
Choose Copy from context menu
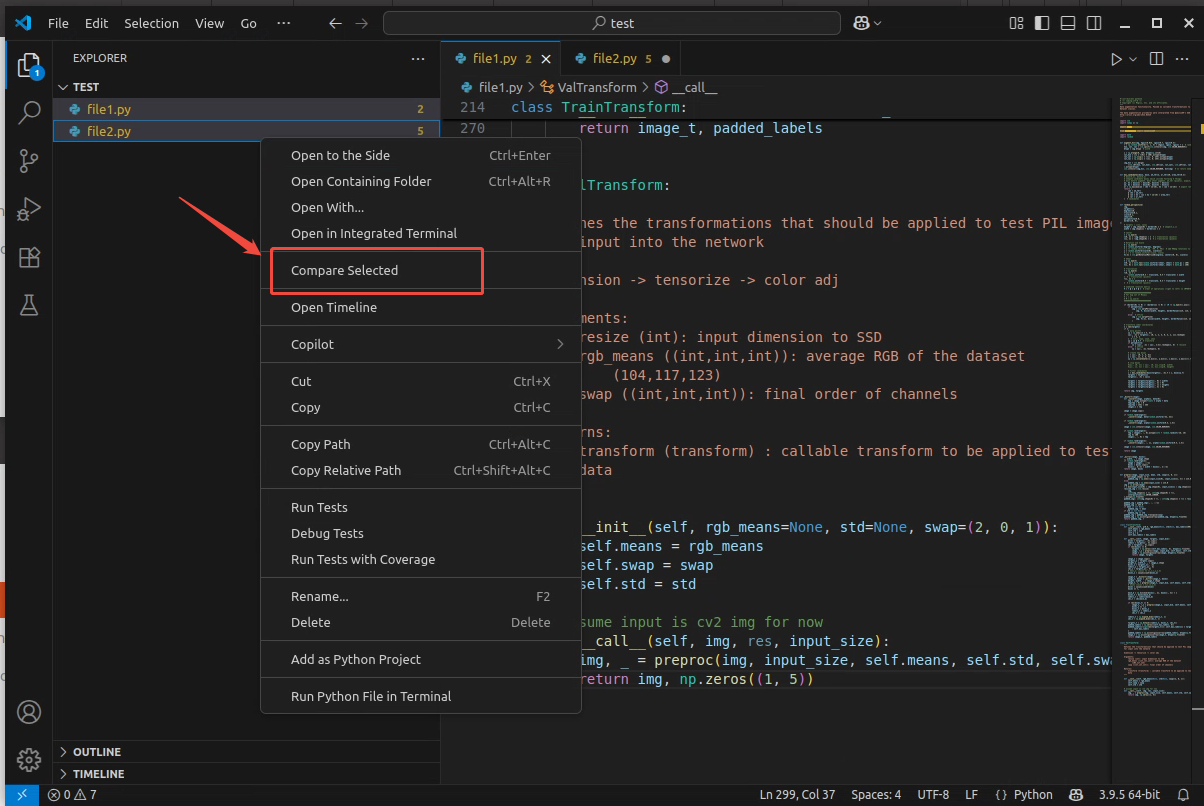421,407
